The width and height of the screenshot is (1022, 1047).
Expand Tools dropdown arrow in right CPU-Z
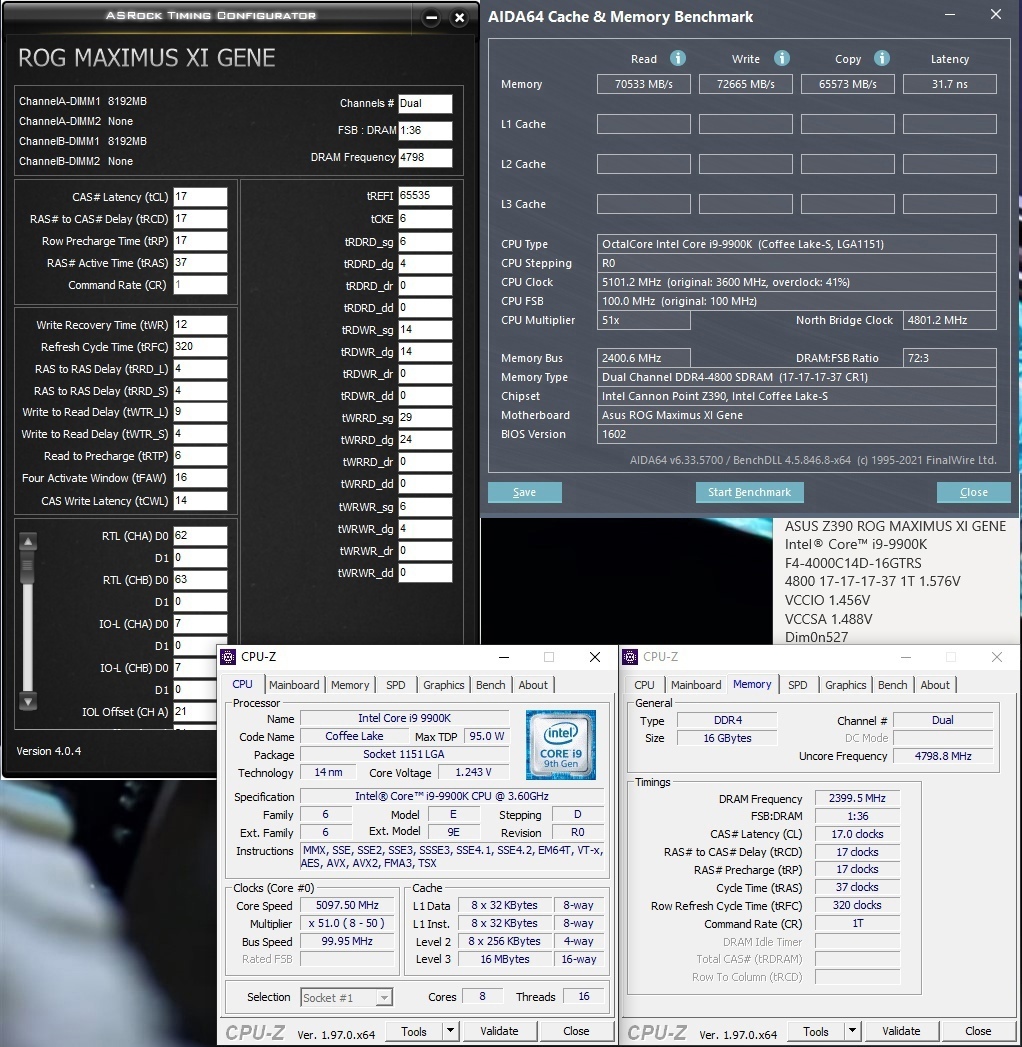click(852, 1031)
